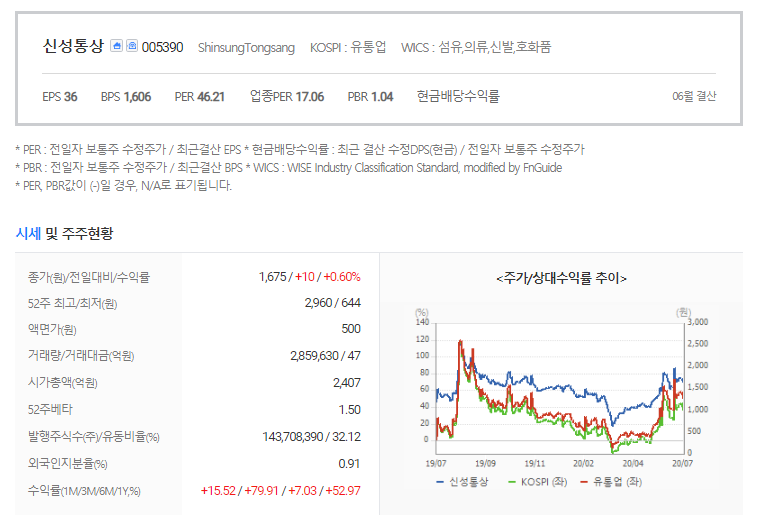Click the N/A로 표기됩니다 footnote

[x=124, y=186]
